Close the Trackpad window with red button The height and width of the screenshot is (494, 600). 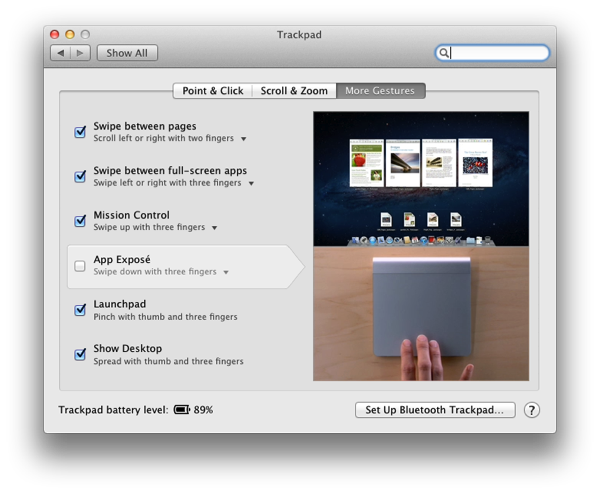pos(55,34)
